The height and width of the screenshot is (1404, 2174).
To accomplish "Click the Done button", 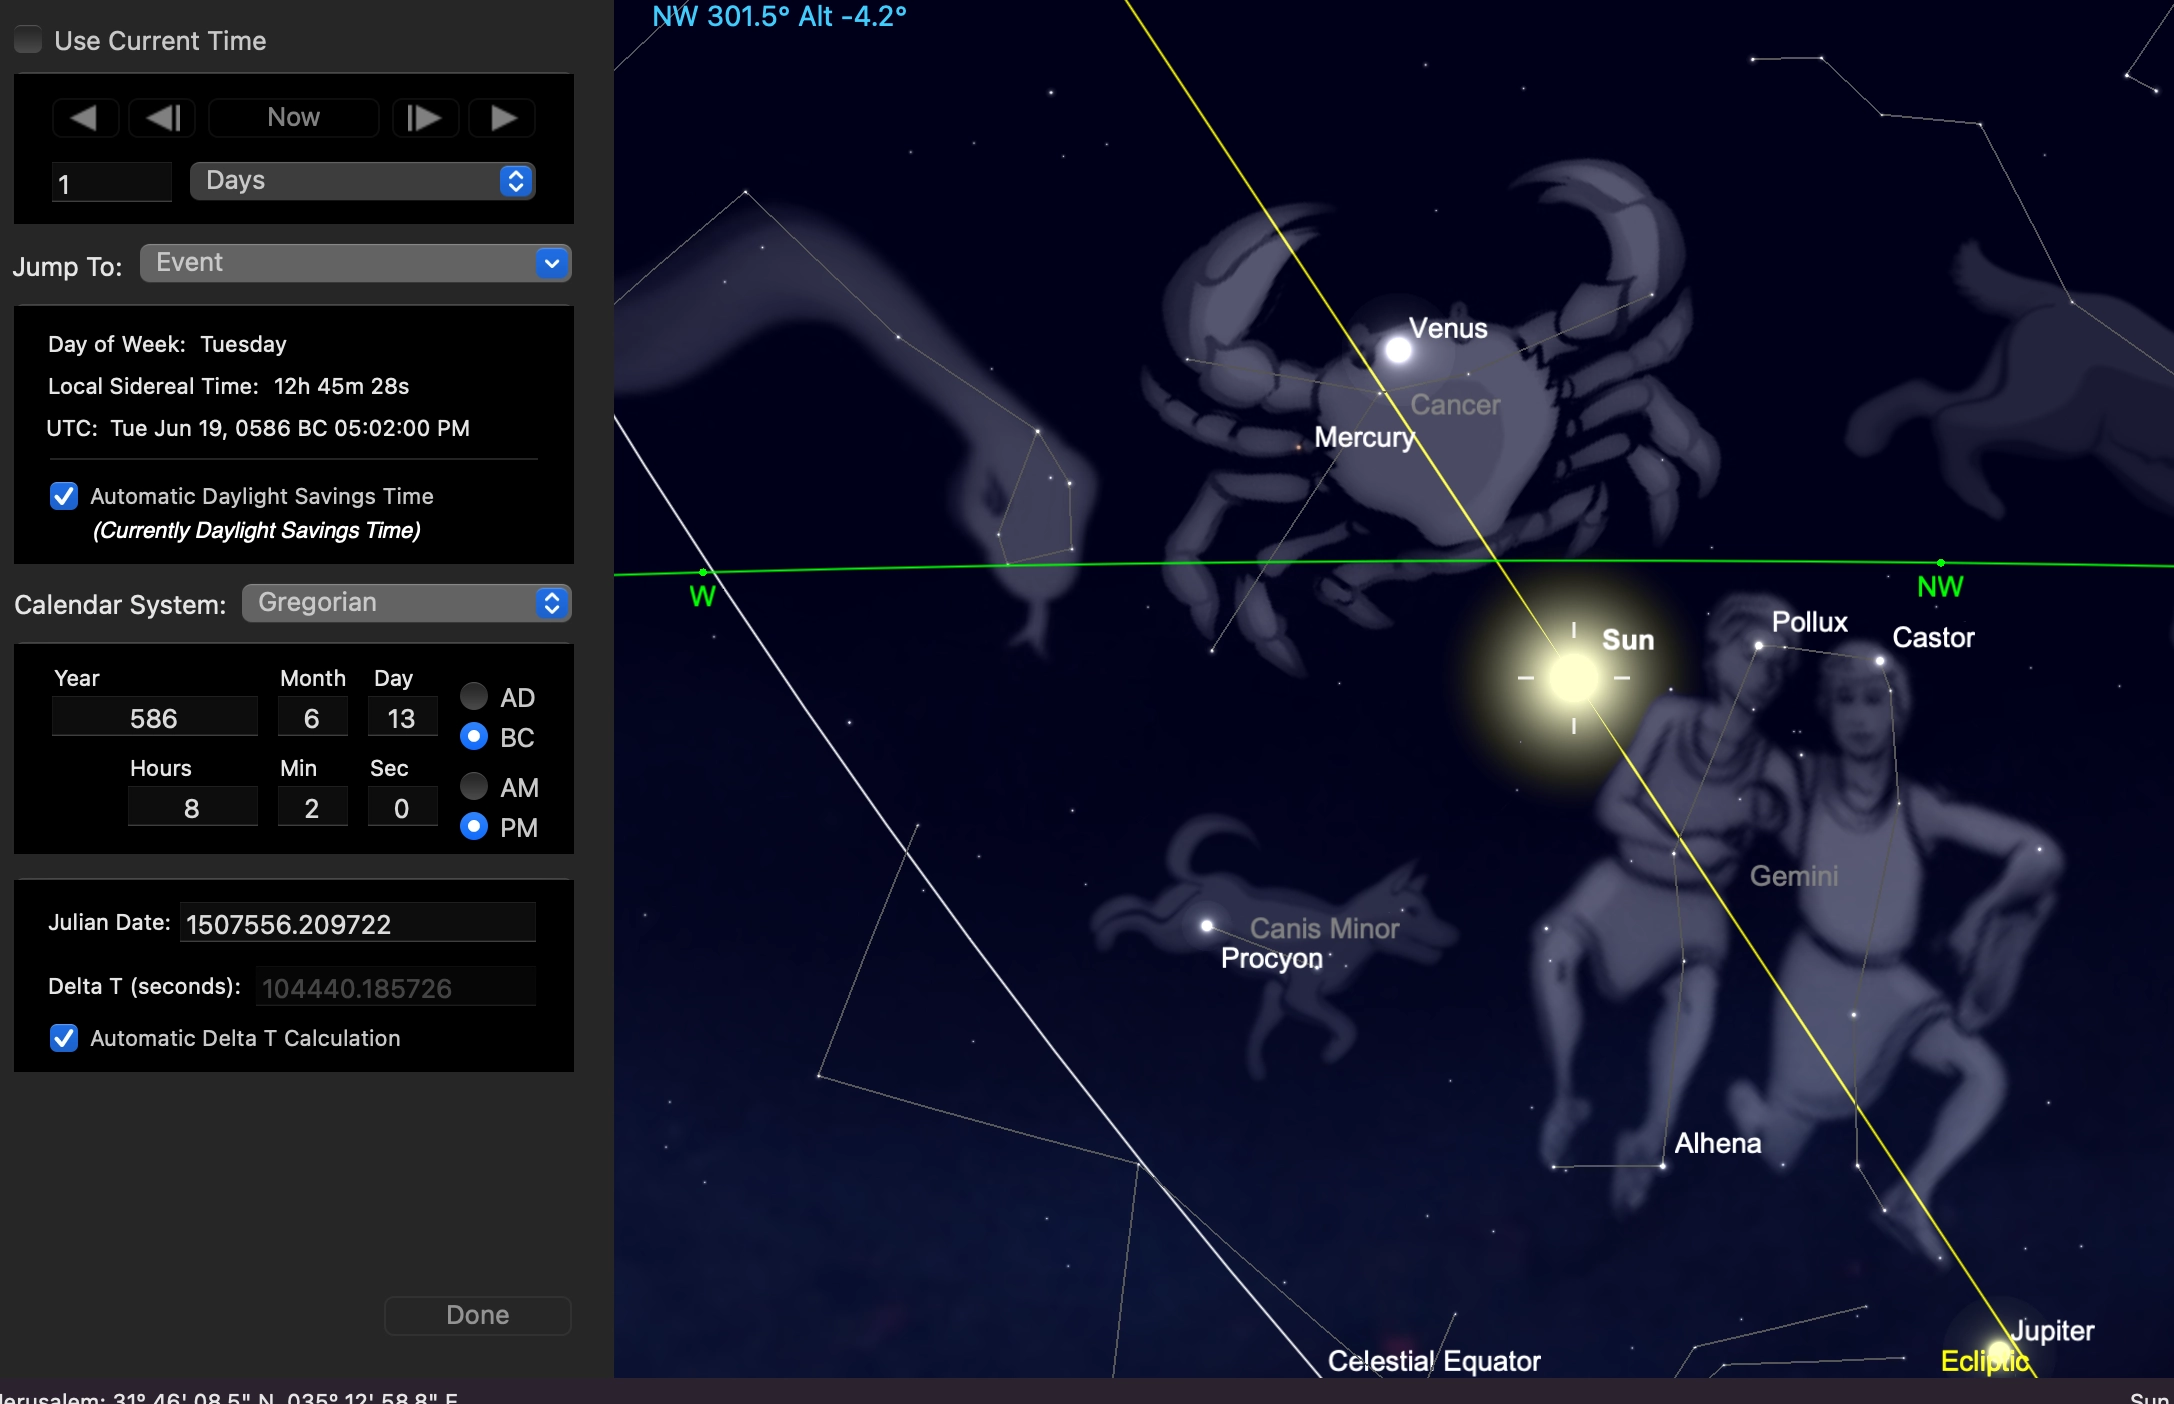I will pos(478,1315).
